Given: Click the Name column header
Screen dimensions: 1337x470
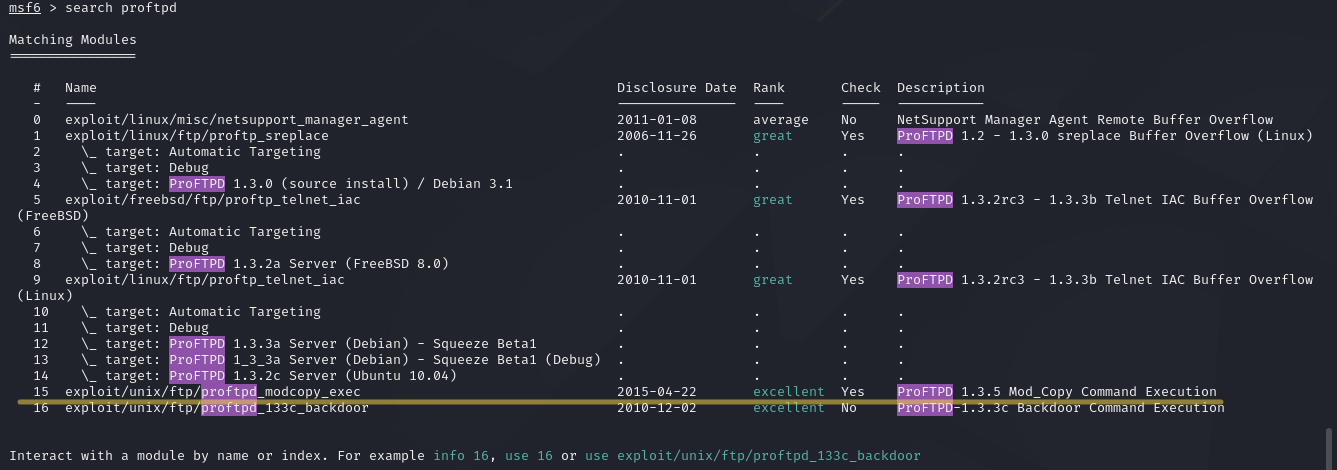Looking at the screenshot, I should 81,88.
